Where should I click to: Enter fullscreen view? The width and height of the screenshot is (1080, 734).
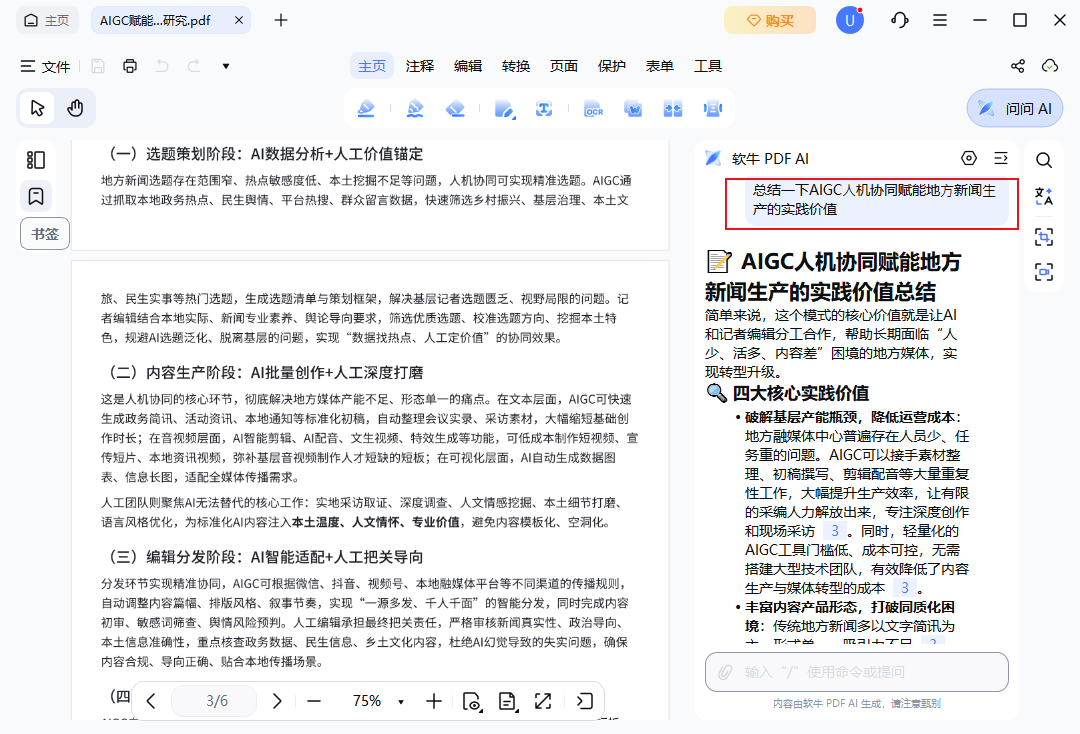click(x=543, y=701)
